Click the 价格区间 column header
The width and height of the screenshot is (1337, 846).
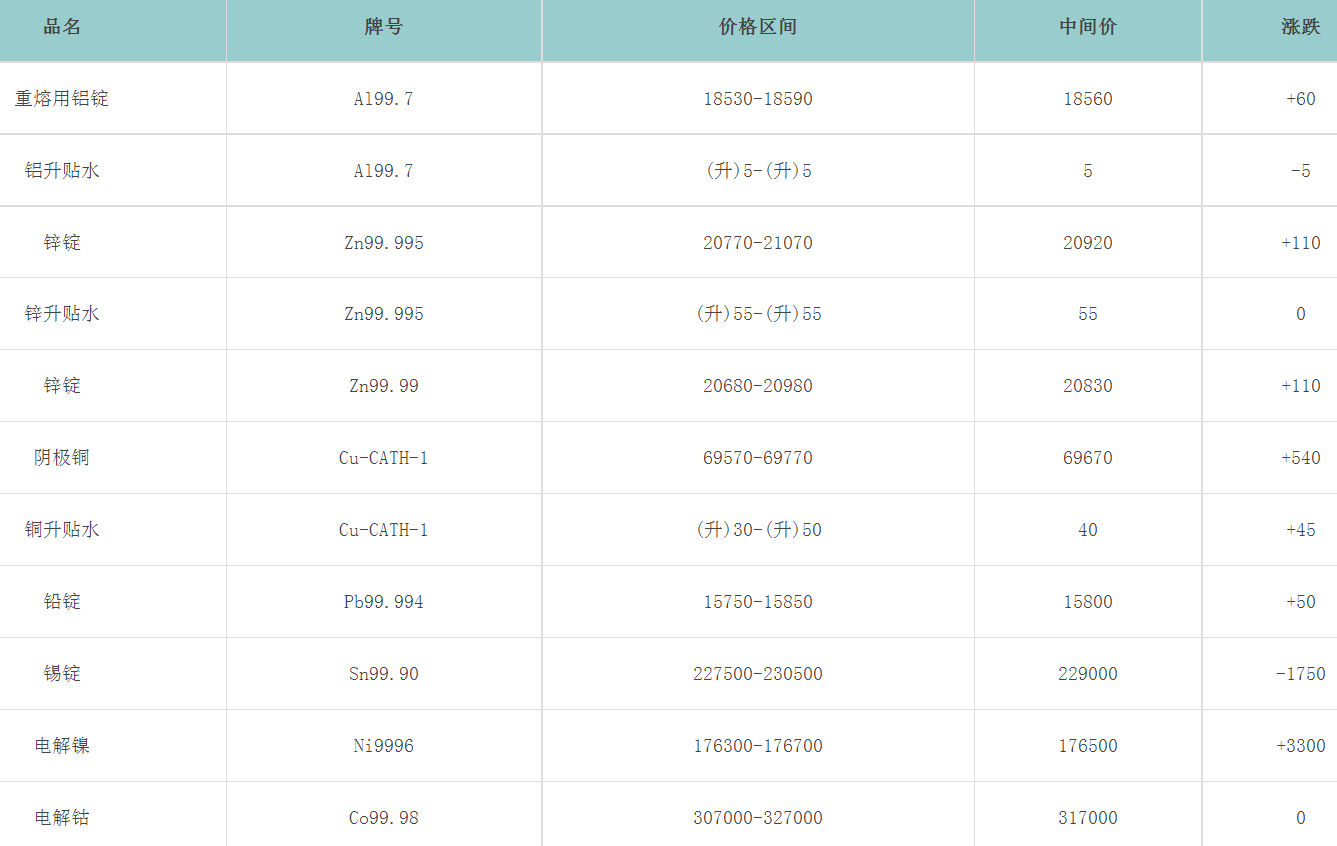tap(758, 28)
